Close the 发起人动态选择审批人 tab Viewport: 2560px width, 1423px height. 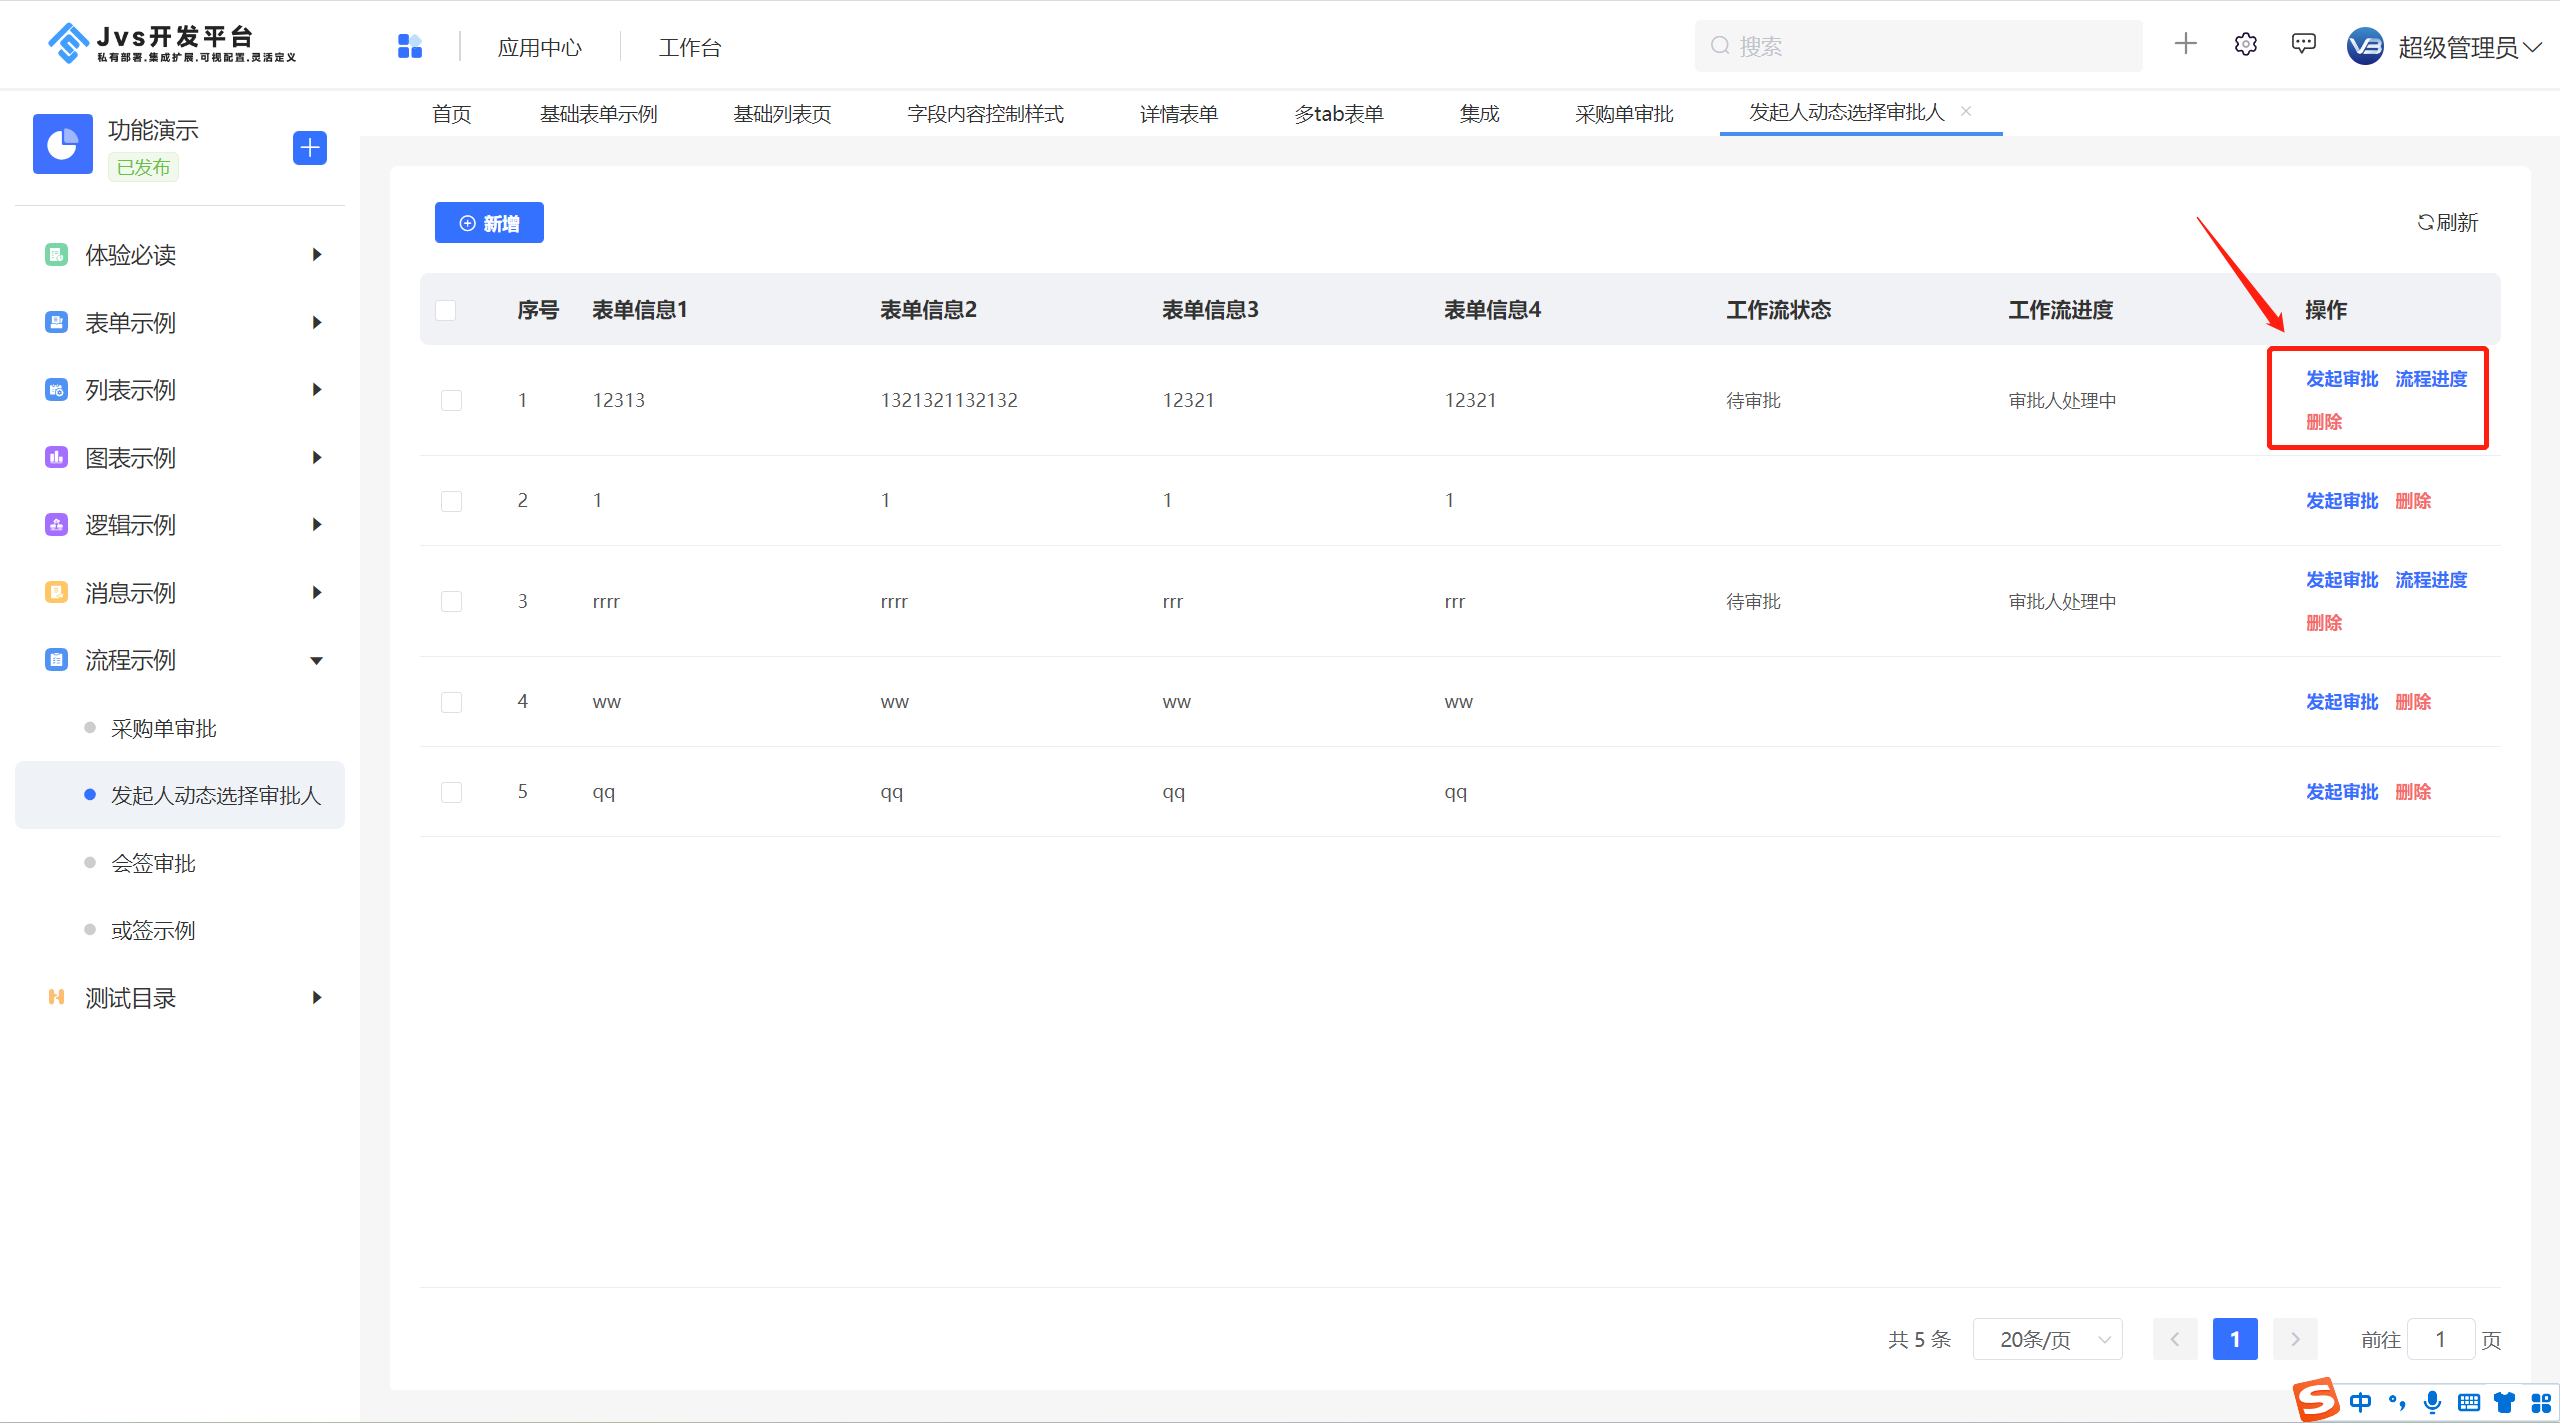click(1966, 111)
